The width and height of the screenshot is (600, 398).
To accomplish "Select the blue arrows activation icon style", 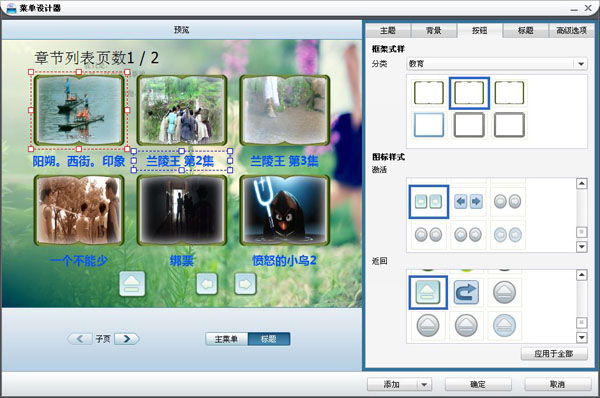I will pyautogui.click(x=468, y=201).
